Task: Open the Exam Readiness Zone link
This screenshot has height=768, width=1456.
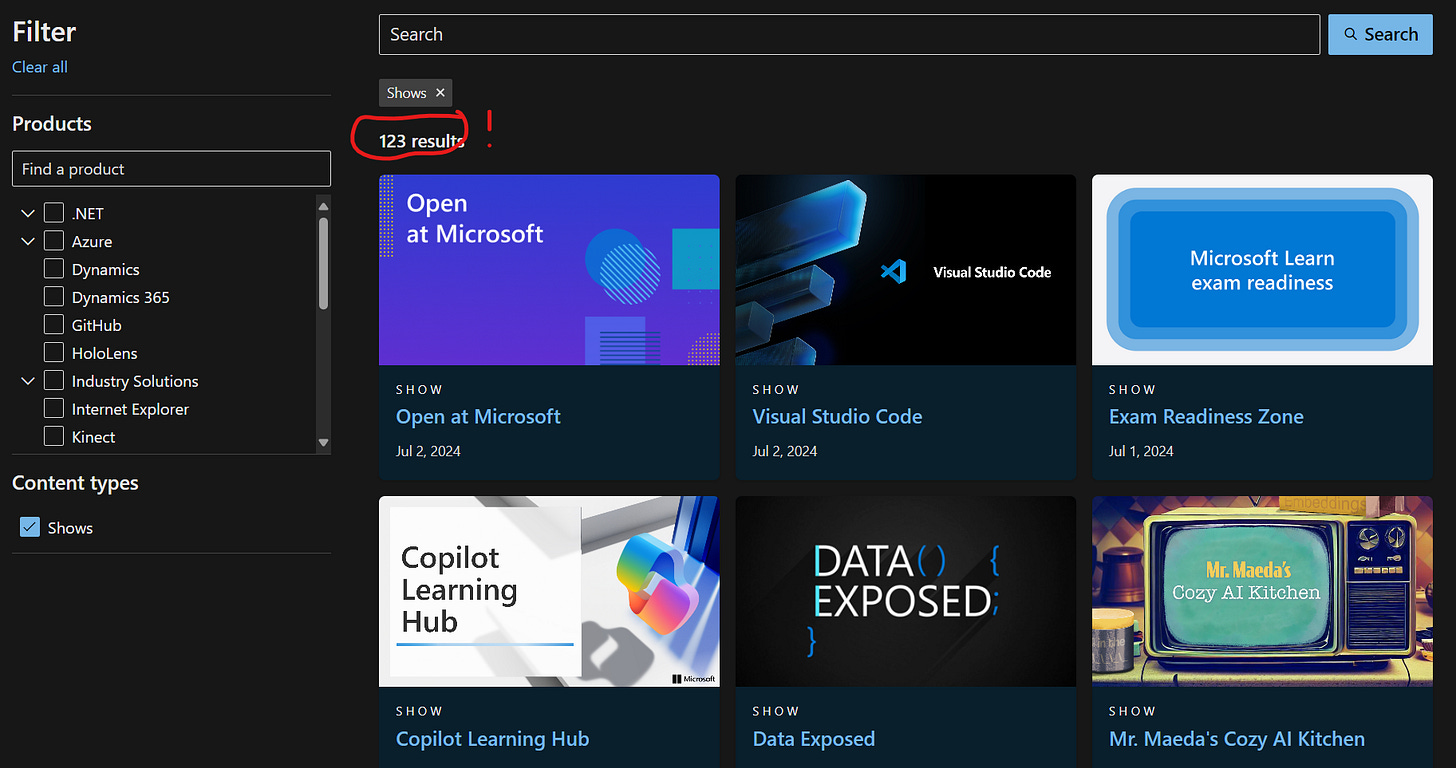Action: [x=1206, y=417]
